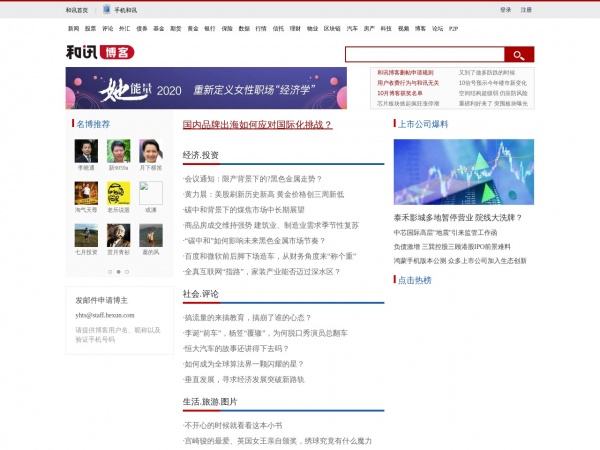Viewport: 600px width, 450px height.
Task: Open the 她能量 2020 banner
Action: click(x=206, y=88)
